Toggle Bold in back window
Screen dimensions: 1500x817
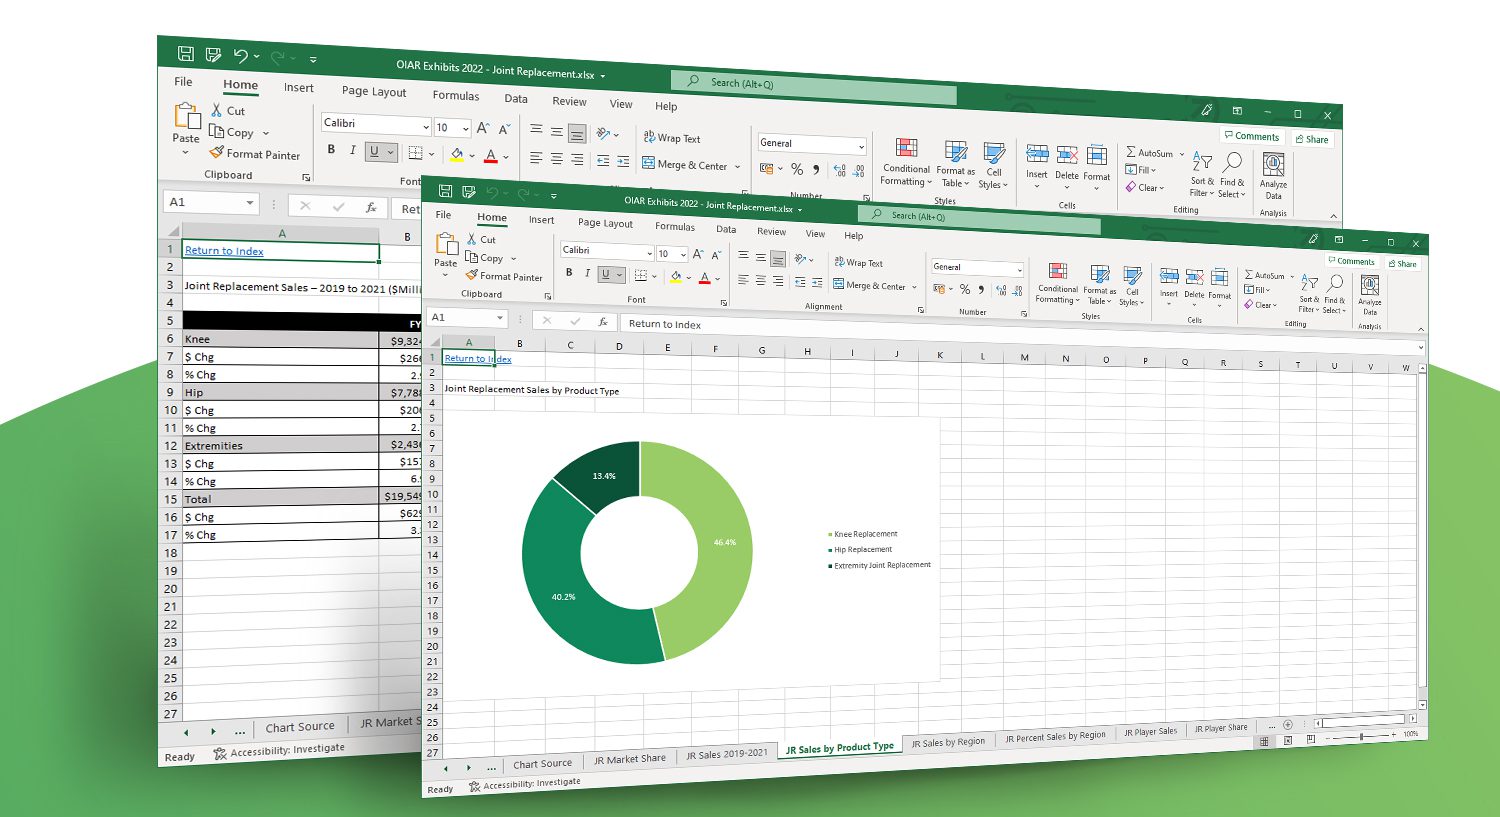coord(331,149)
